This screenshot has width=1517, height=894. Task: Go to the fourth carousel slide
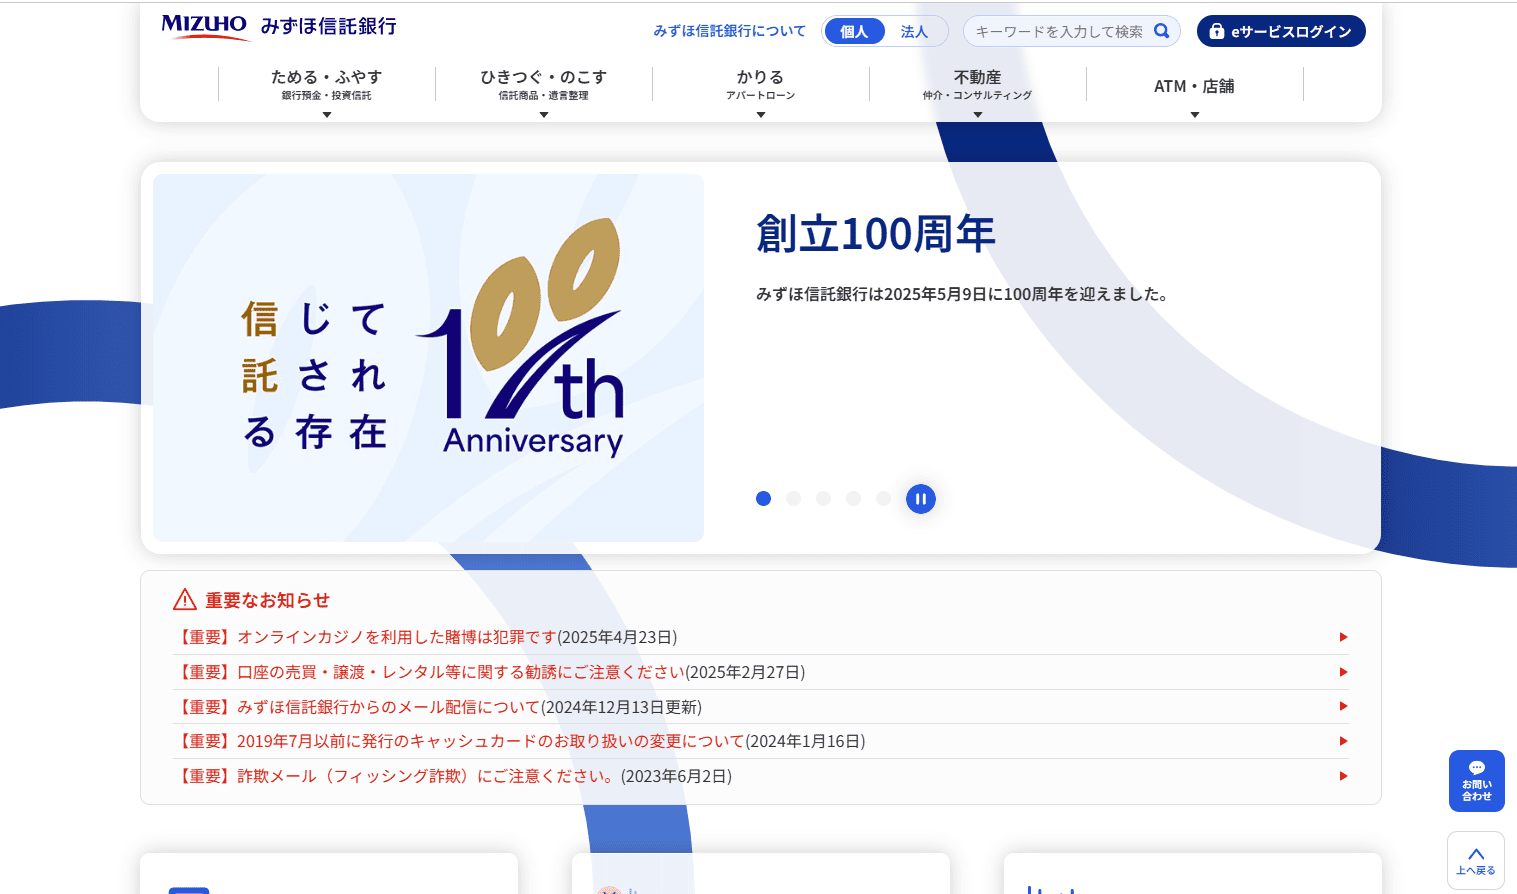click(x=853, y=498)
